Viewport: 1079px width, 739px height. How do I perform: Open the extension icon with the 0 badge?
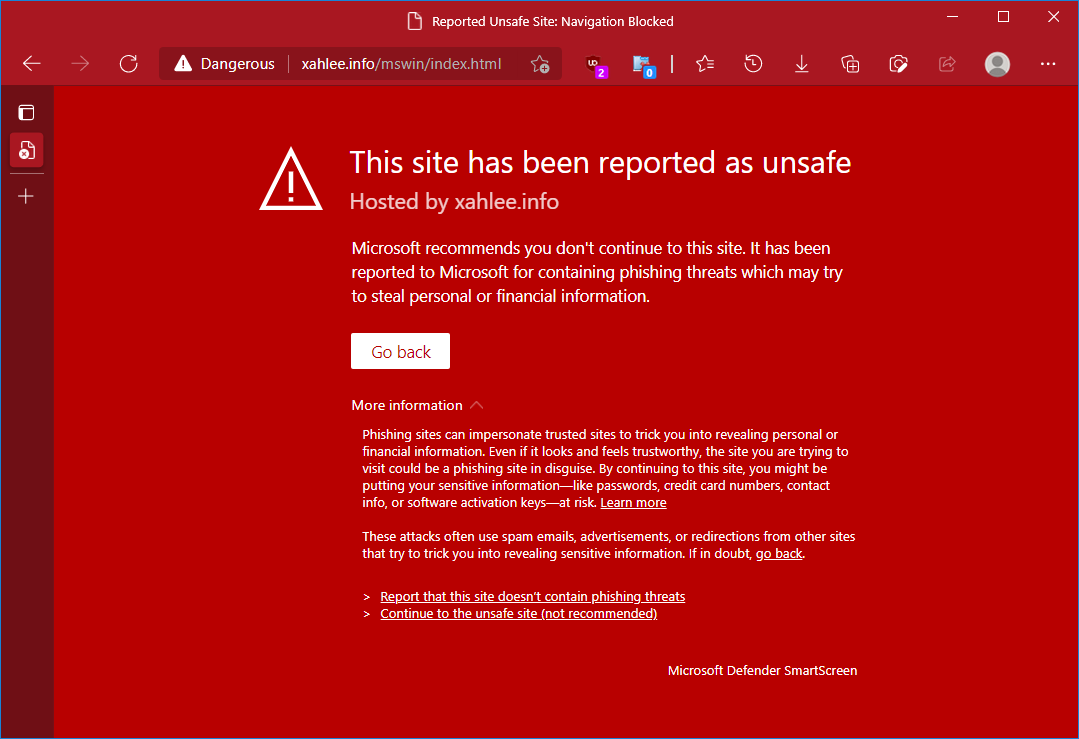click(643, 65)
